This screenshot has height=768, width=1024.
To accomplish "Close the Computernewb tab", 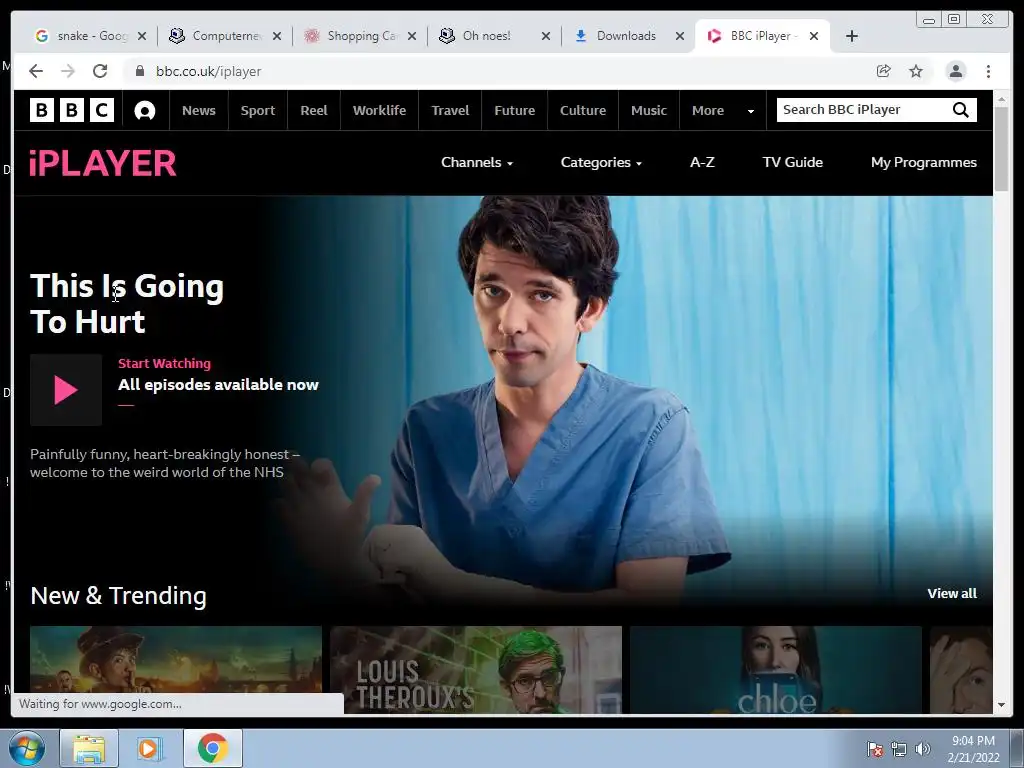I will point(277,36).
